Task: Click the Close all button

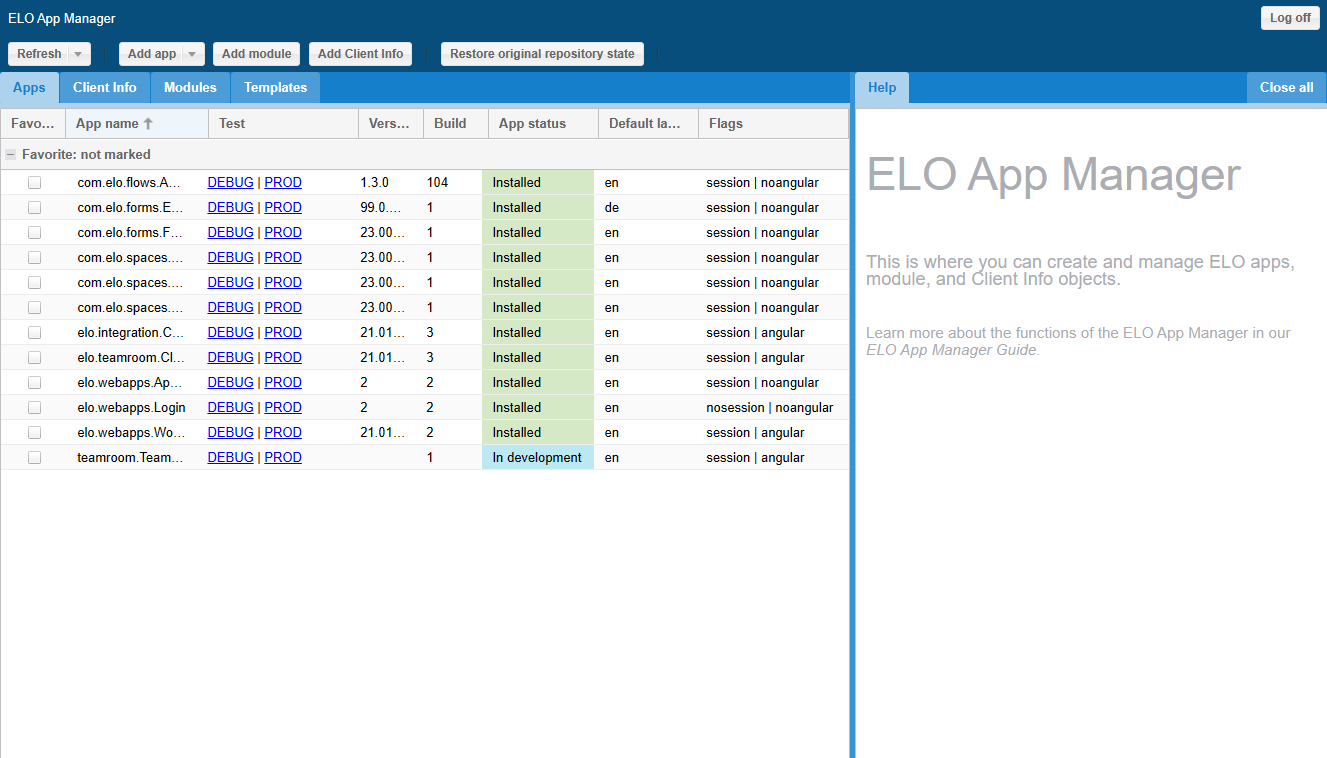Action: [x=1286, y=88]
